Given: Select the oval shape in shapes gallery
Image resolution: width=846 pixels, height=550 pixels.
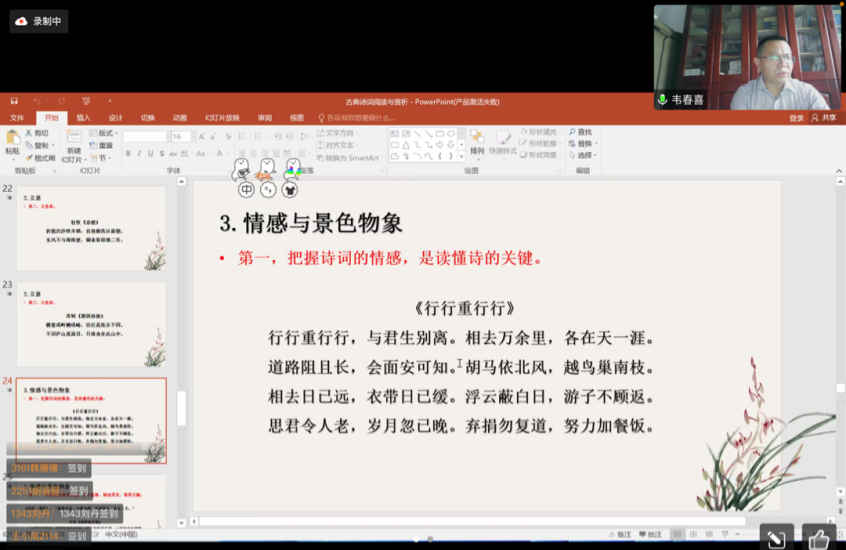Looking at the screenshot, I should [451, 133].
